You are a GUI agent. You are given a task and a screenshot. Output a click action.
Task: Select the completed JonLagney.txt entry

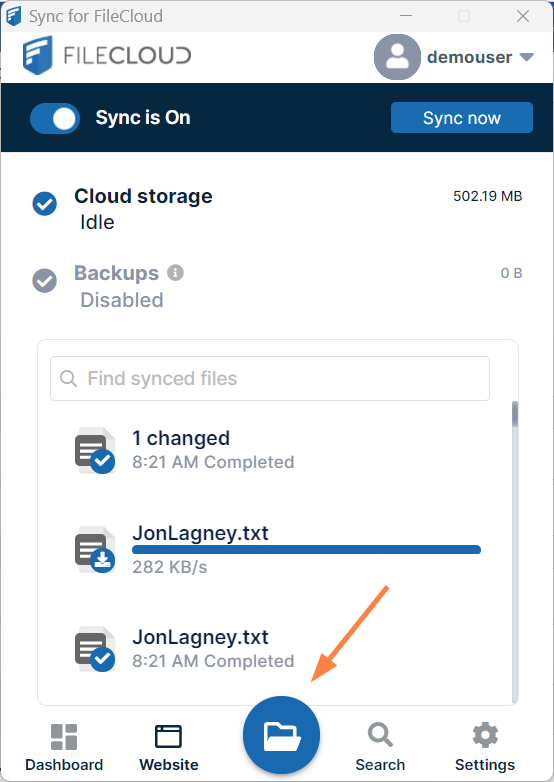point(279,649)
